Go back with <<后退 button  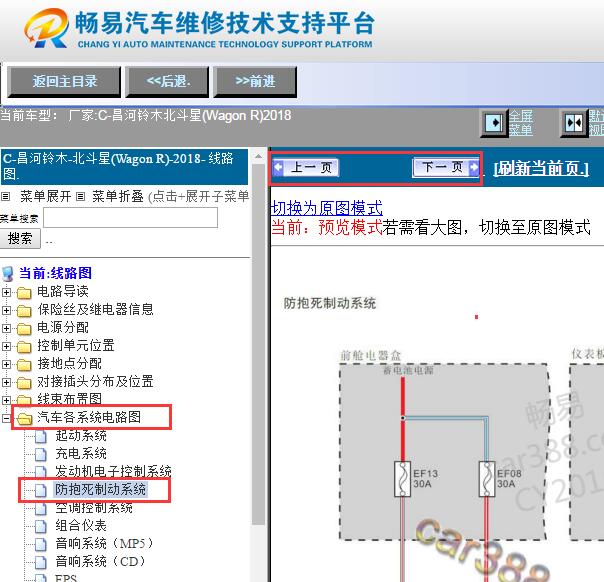[168, 81]
